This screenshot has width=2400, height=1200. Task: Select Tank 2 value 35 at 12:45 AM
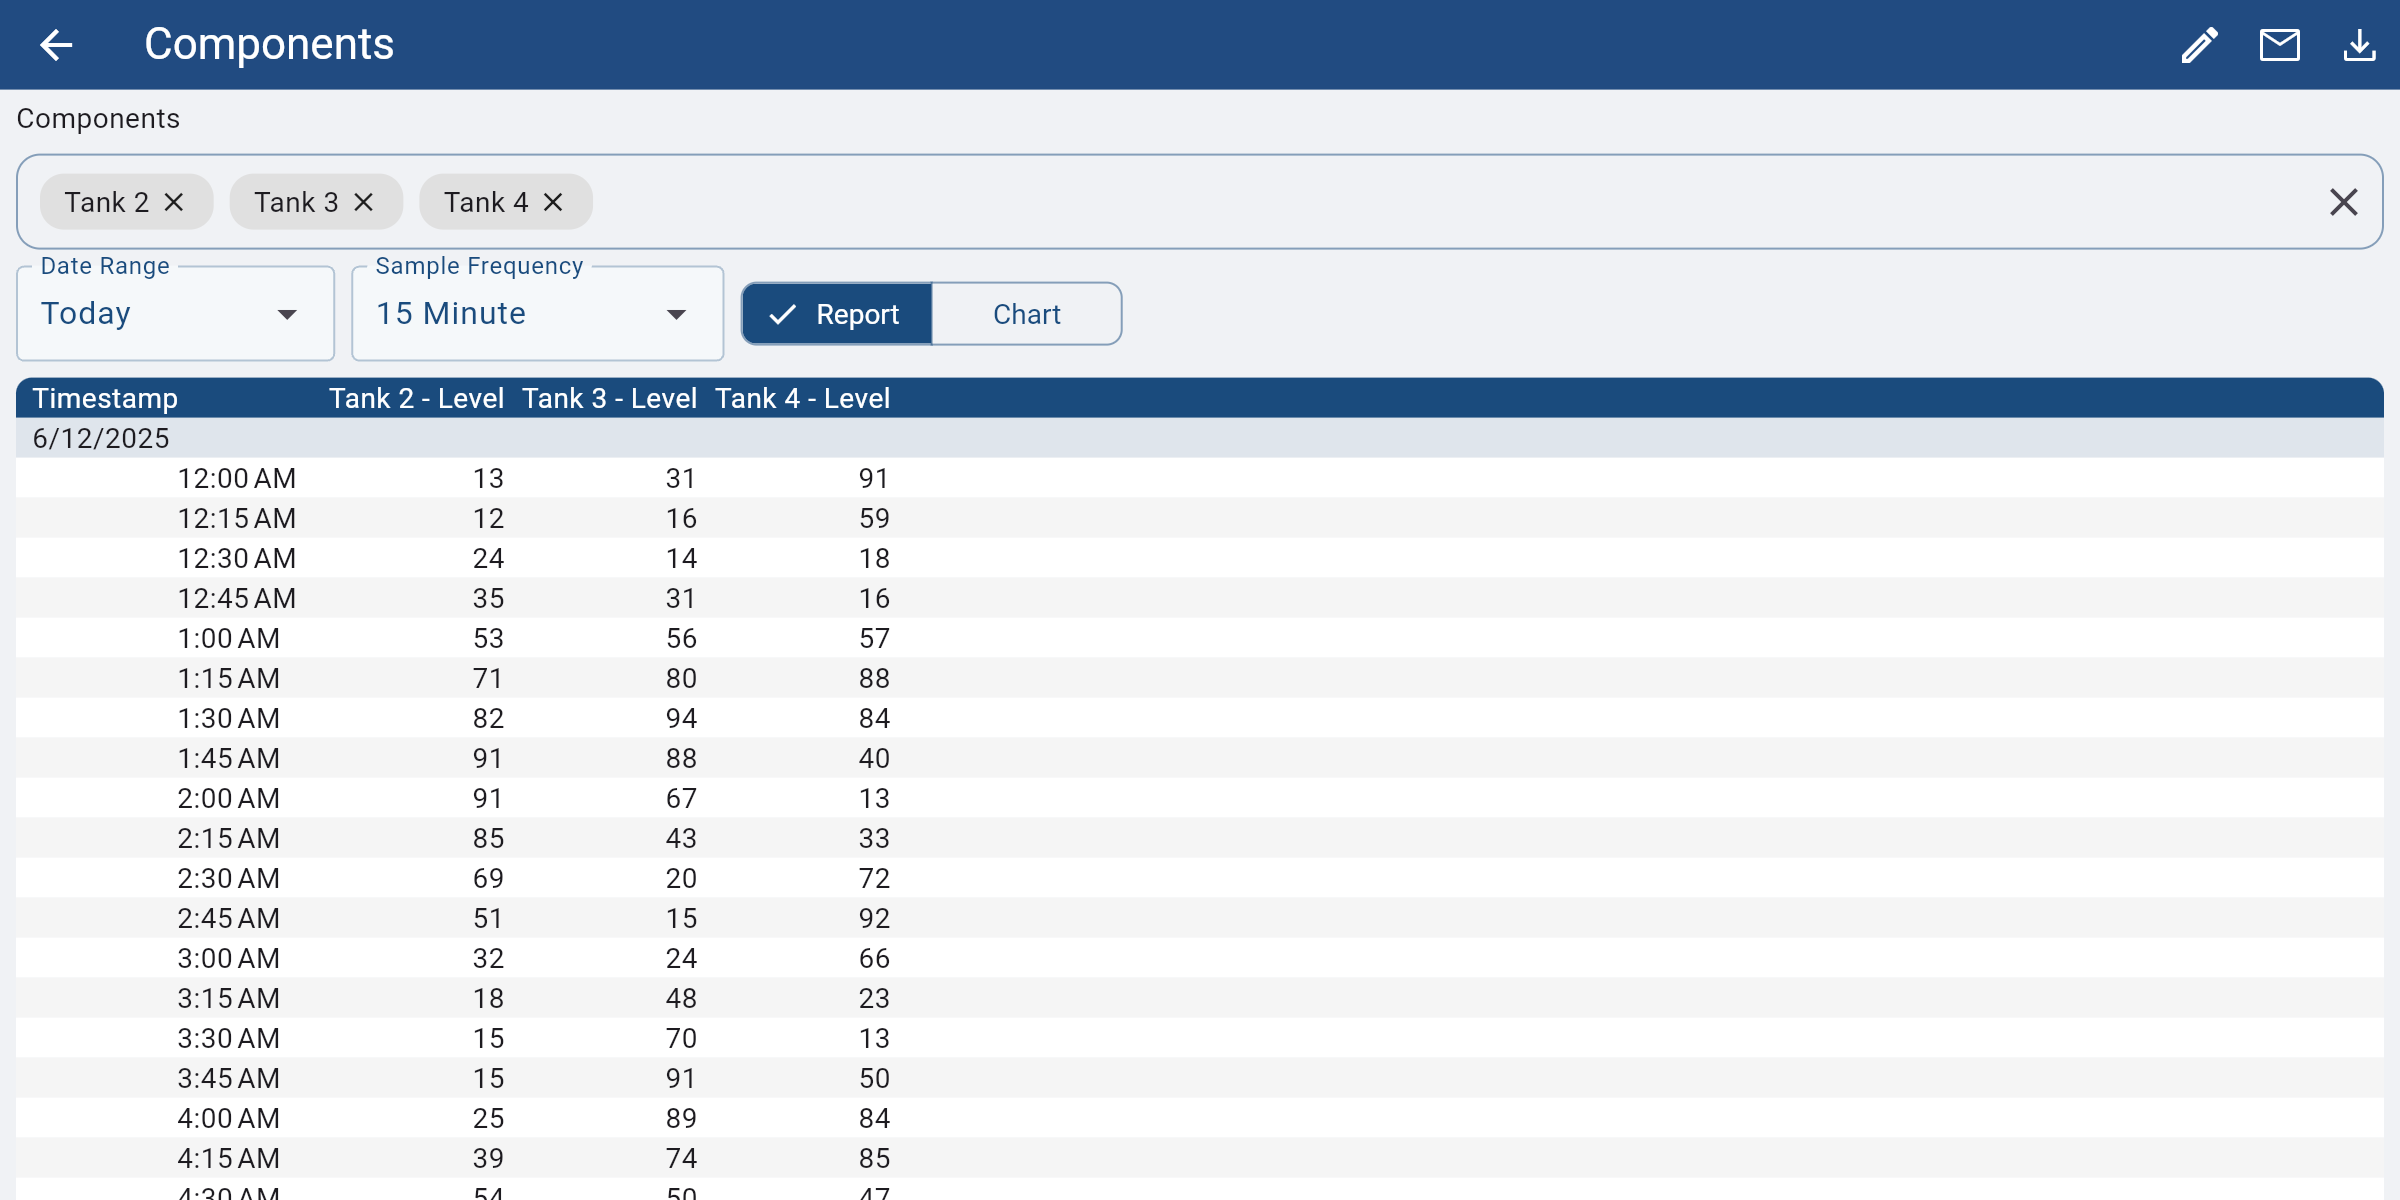click(488, 598)
